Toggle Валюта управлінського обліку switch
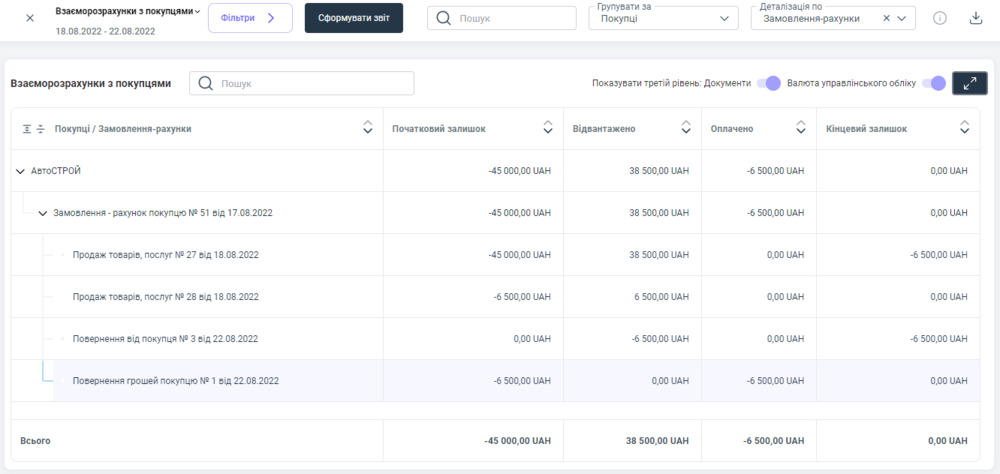 coord(933,84)
